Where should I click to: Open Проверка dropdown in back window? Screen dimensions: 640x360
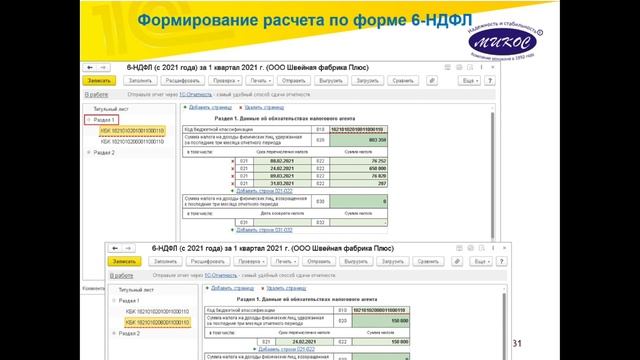pyautogui.click(x=226, y=80)
